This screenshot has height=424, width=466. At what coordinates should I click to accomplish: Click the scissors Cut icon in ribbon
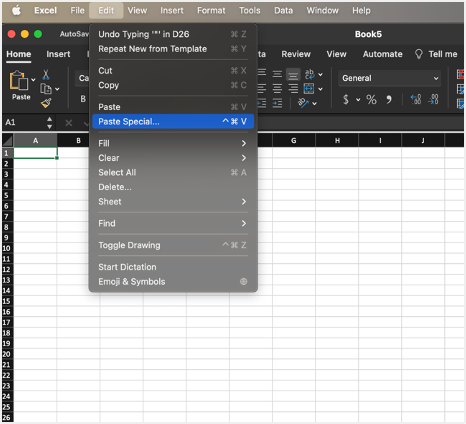[46, 74]
